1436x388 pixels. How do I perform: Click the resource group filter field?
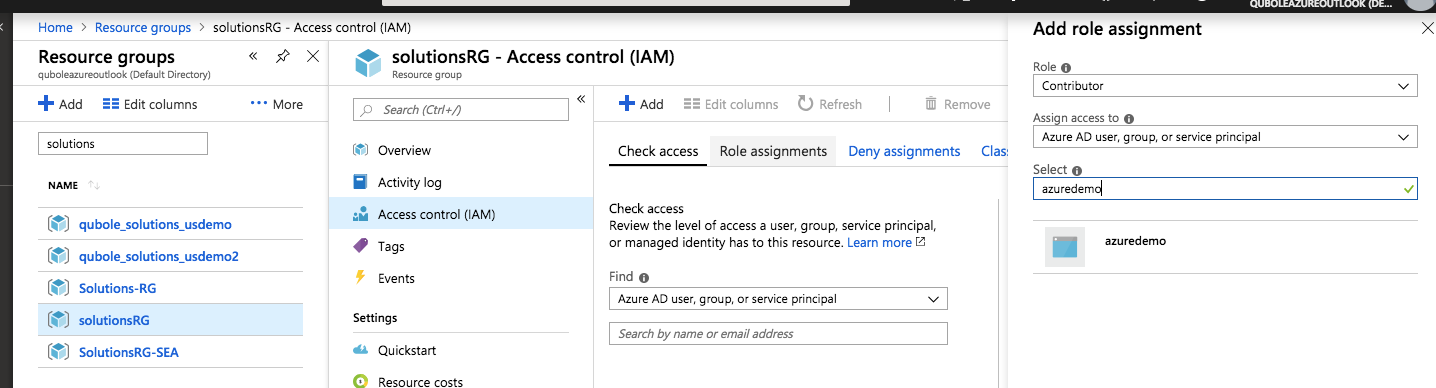tap(122, 144)
